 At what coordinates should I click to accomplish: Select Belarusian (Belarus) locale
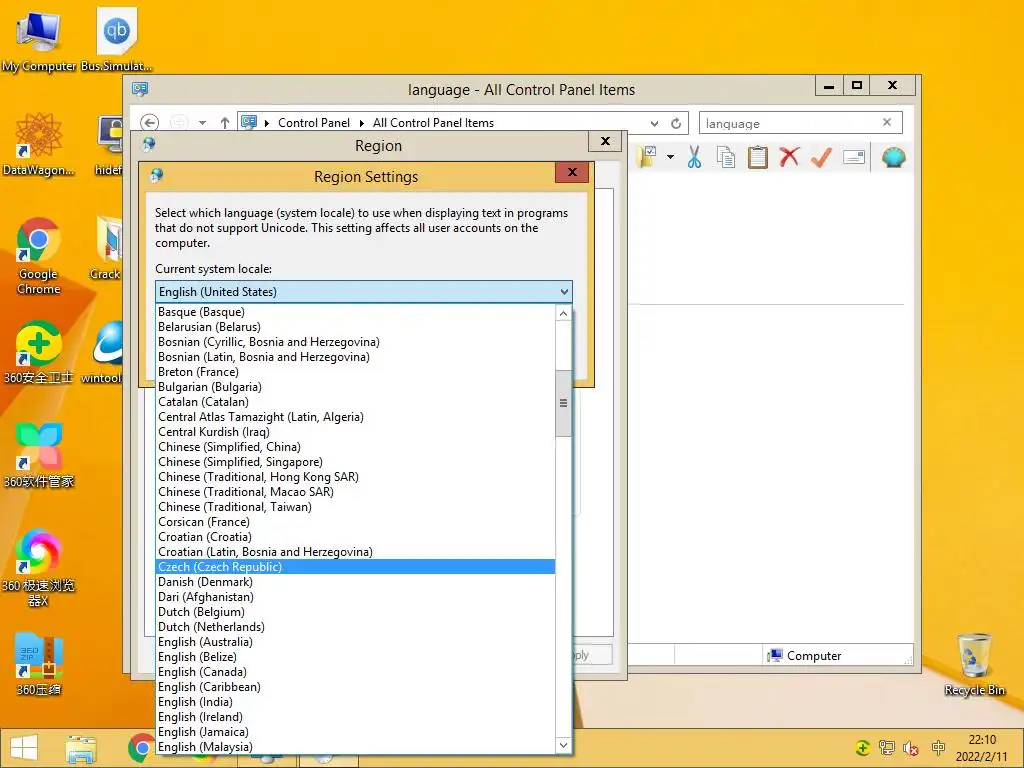[x=355, y=327]
